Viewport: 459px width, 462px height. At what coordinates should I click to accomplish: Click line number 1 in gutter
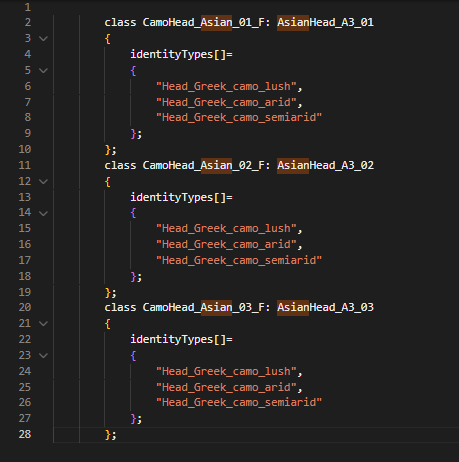tap(28, 7)
